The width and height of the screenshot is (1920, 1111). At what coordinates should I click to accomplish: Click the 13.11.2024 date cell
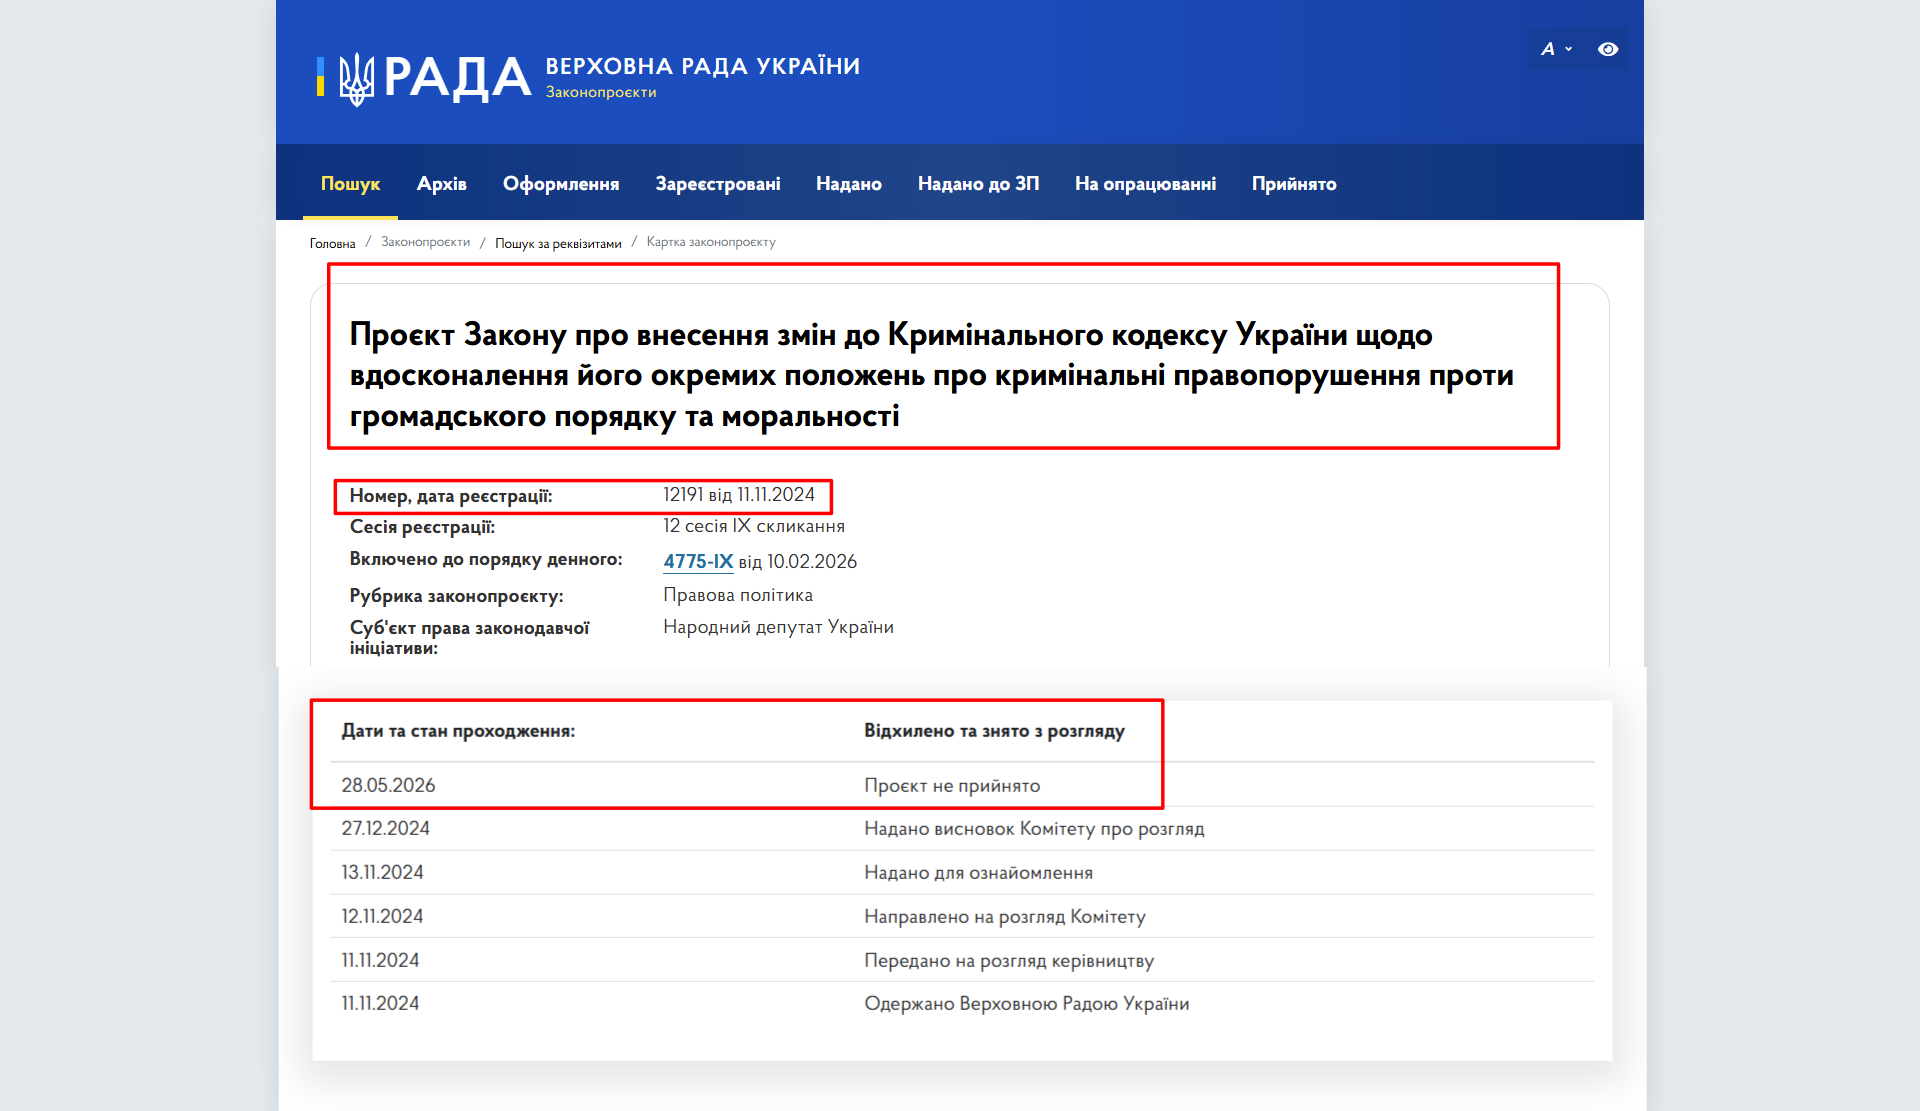coord(382,872)
